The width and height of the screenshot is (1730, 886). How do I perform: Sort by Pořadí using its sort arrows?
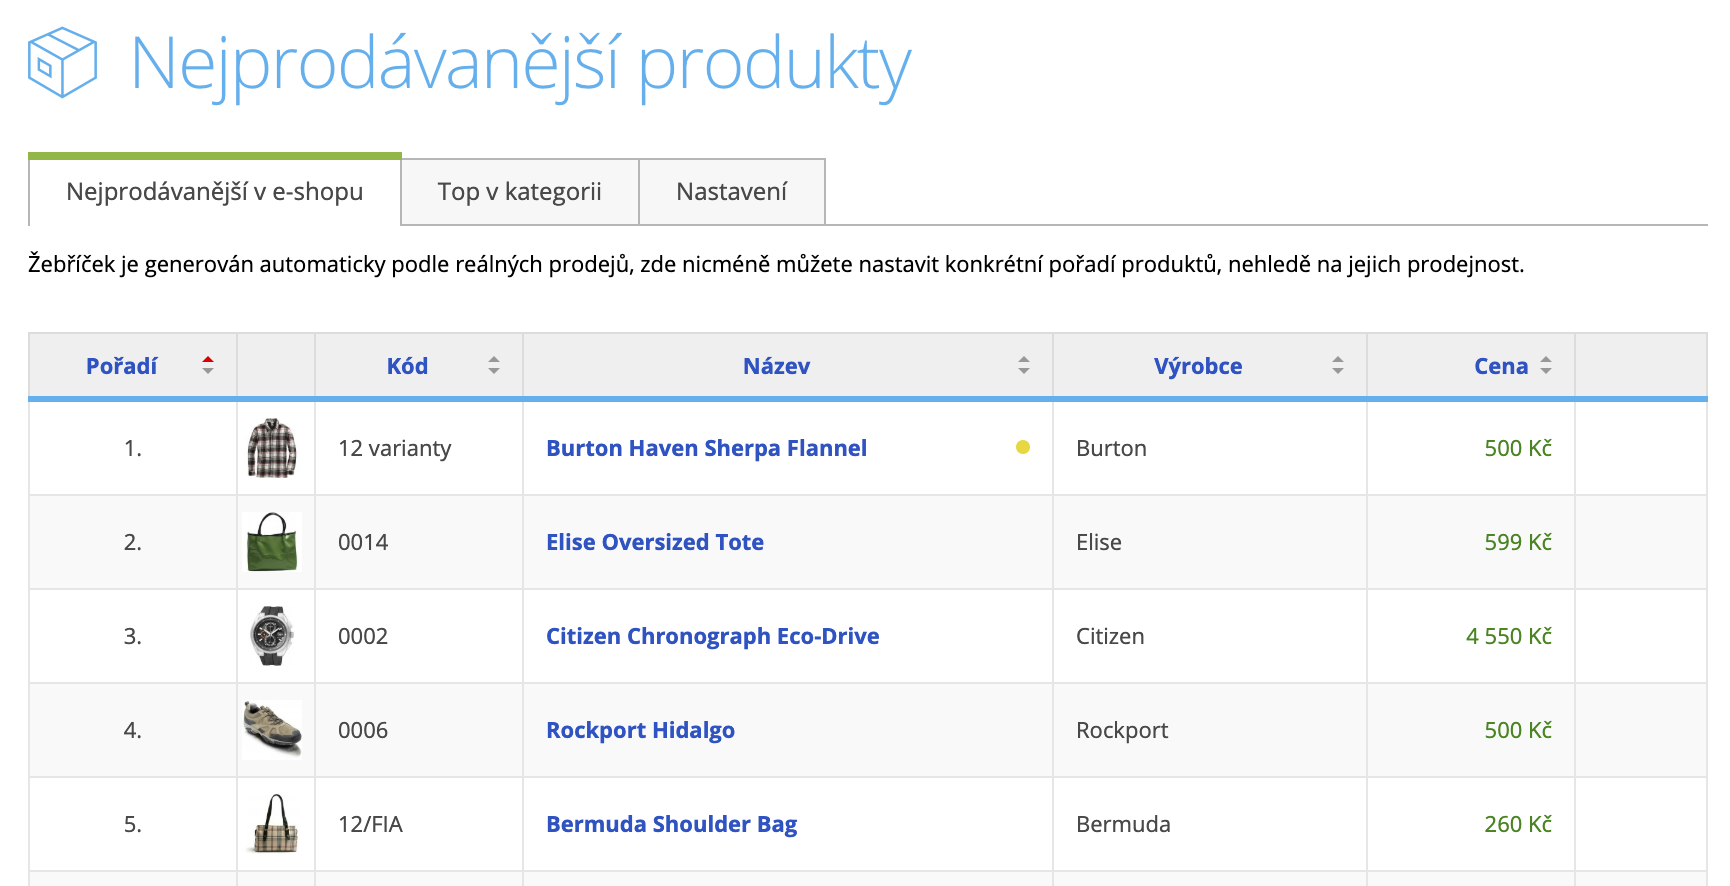click(x=208, y=365)
